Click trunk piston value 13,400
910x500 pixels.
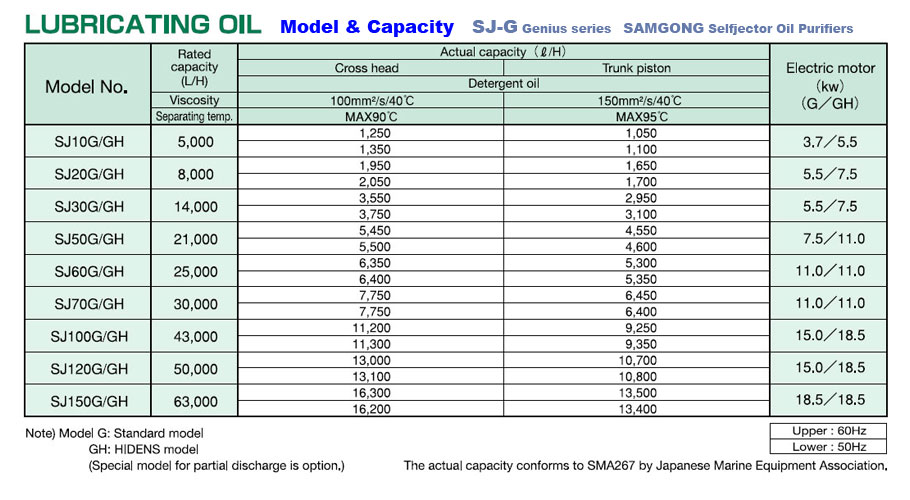point(638,409)
